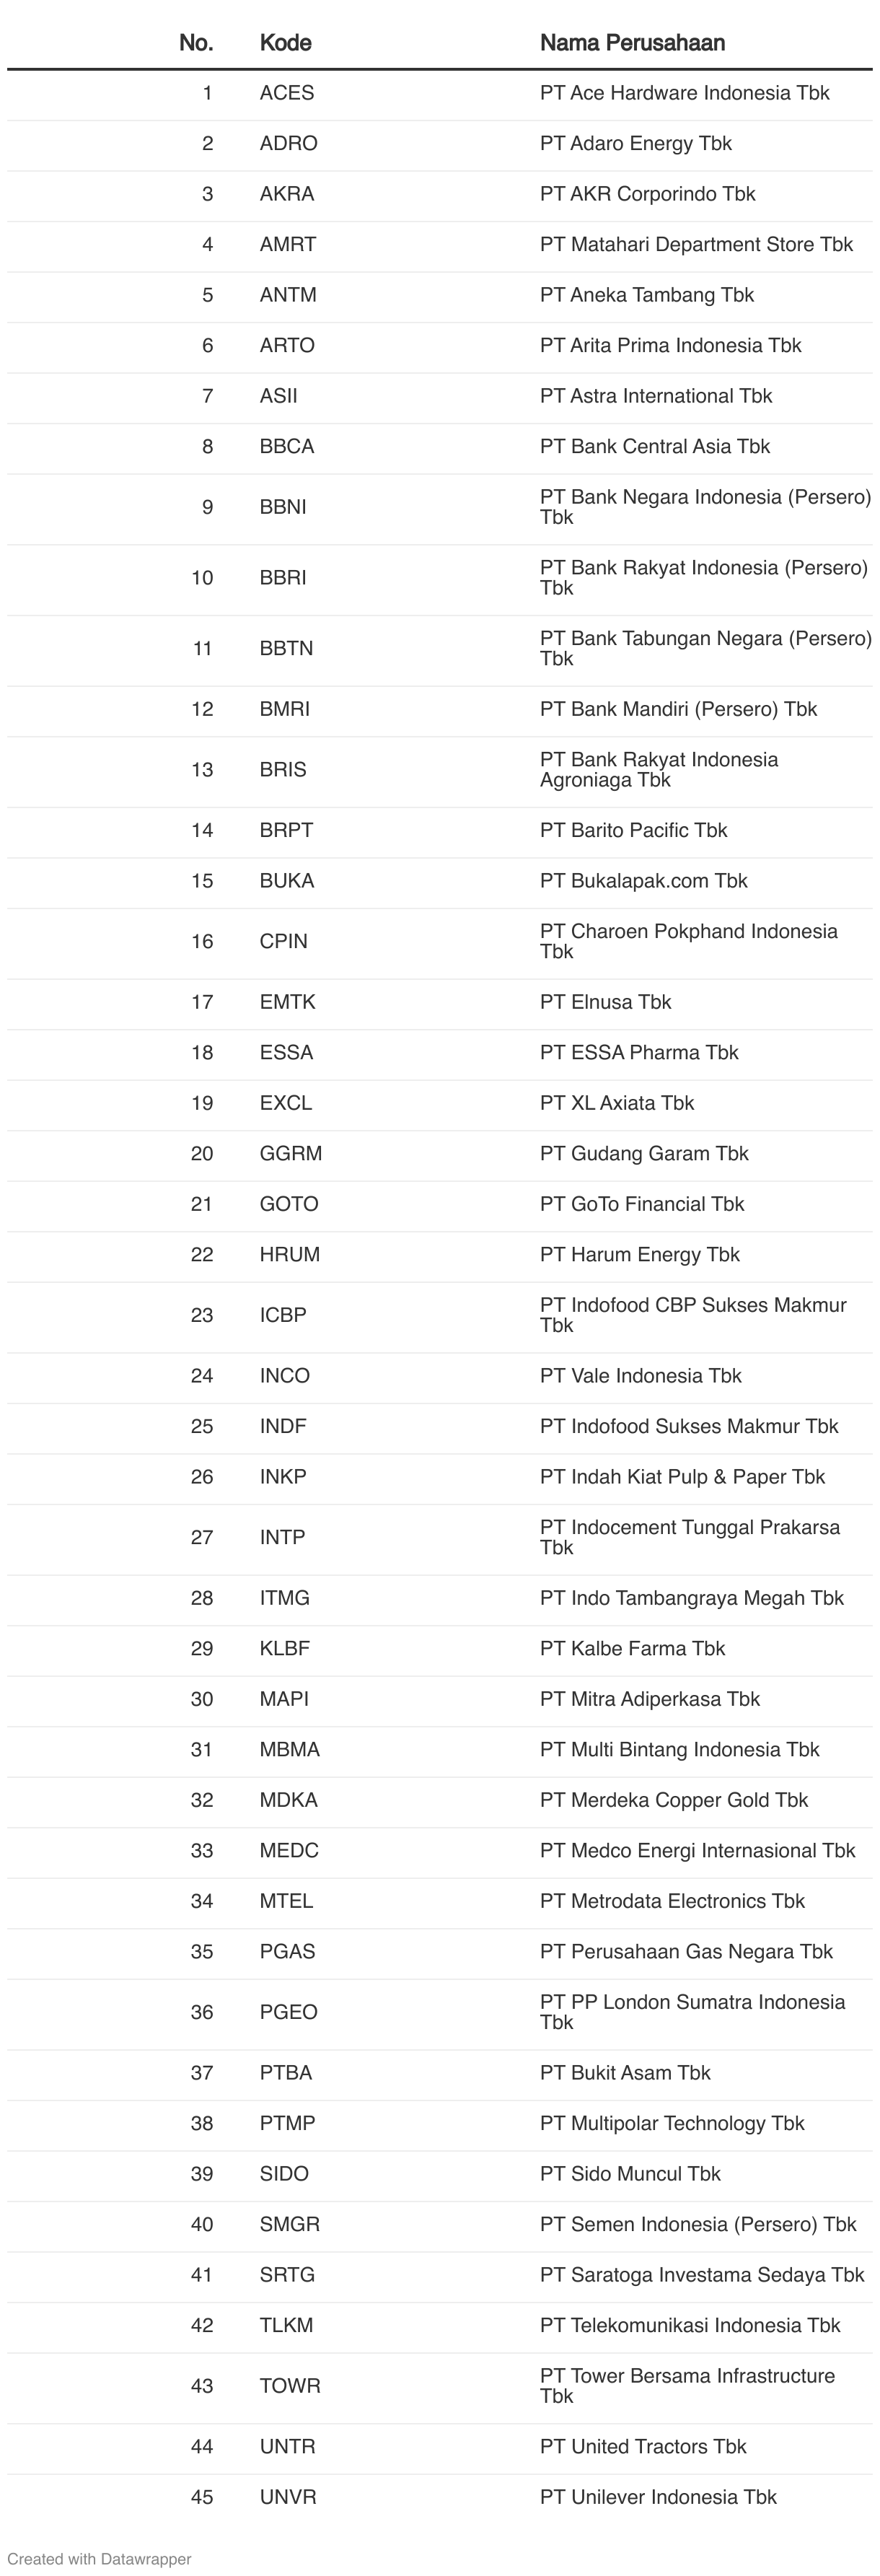Click PT Unilever Indonesia Tbk
The width and height of the screenshot is (880, 2576).
click(x=658, y=2496)
